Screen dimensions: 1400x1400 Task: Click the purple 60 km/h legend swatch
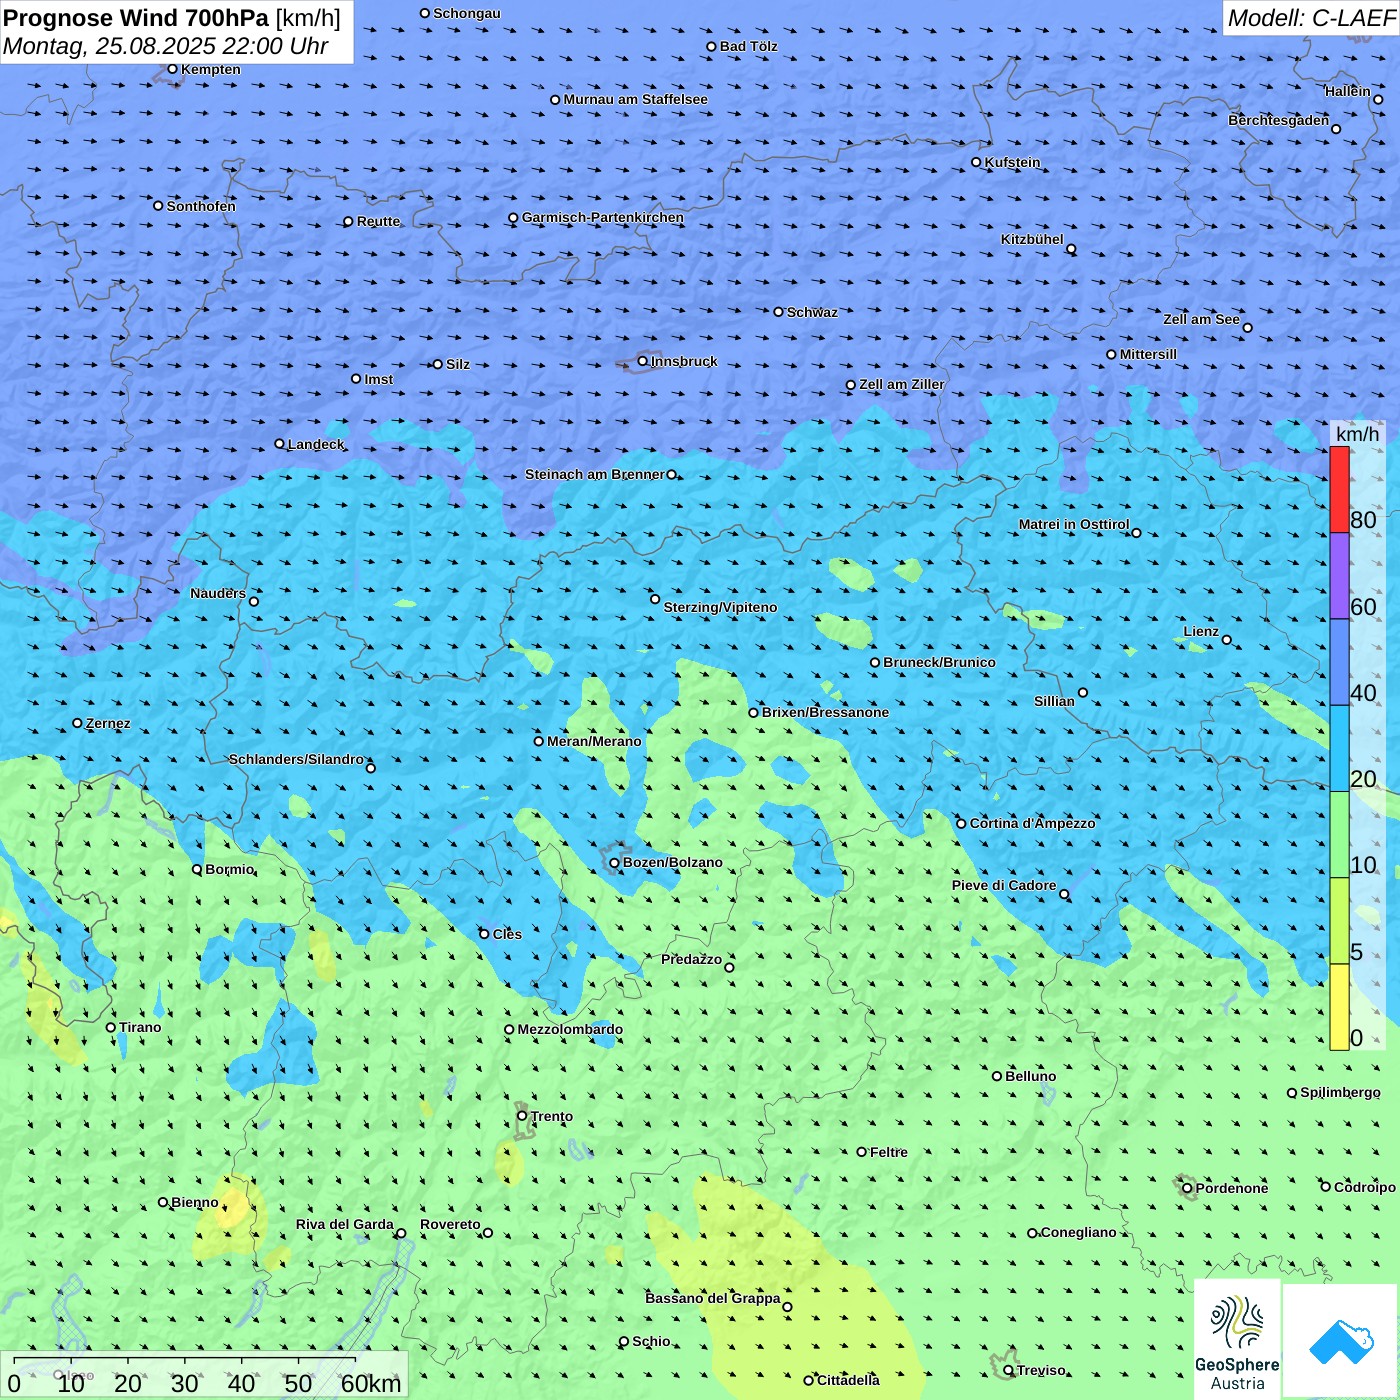coord(1339,576)
